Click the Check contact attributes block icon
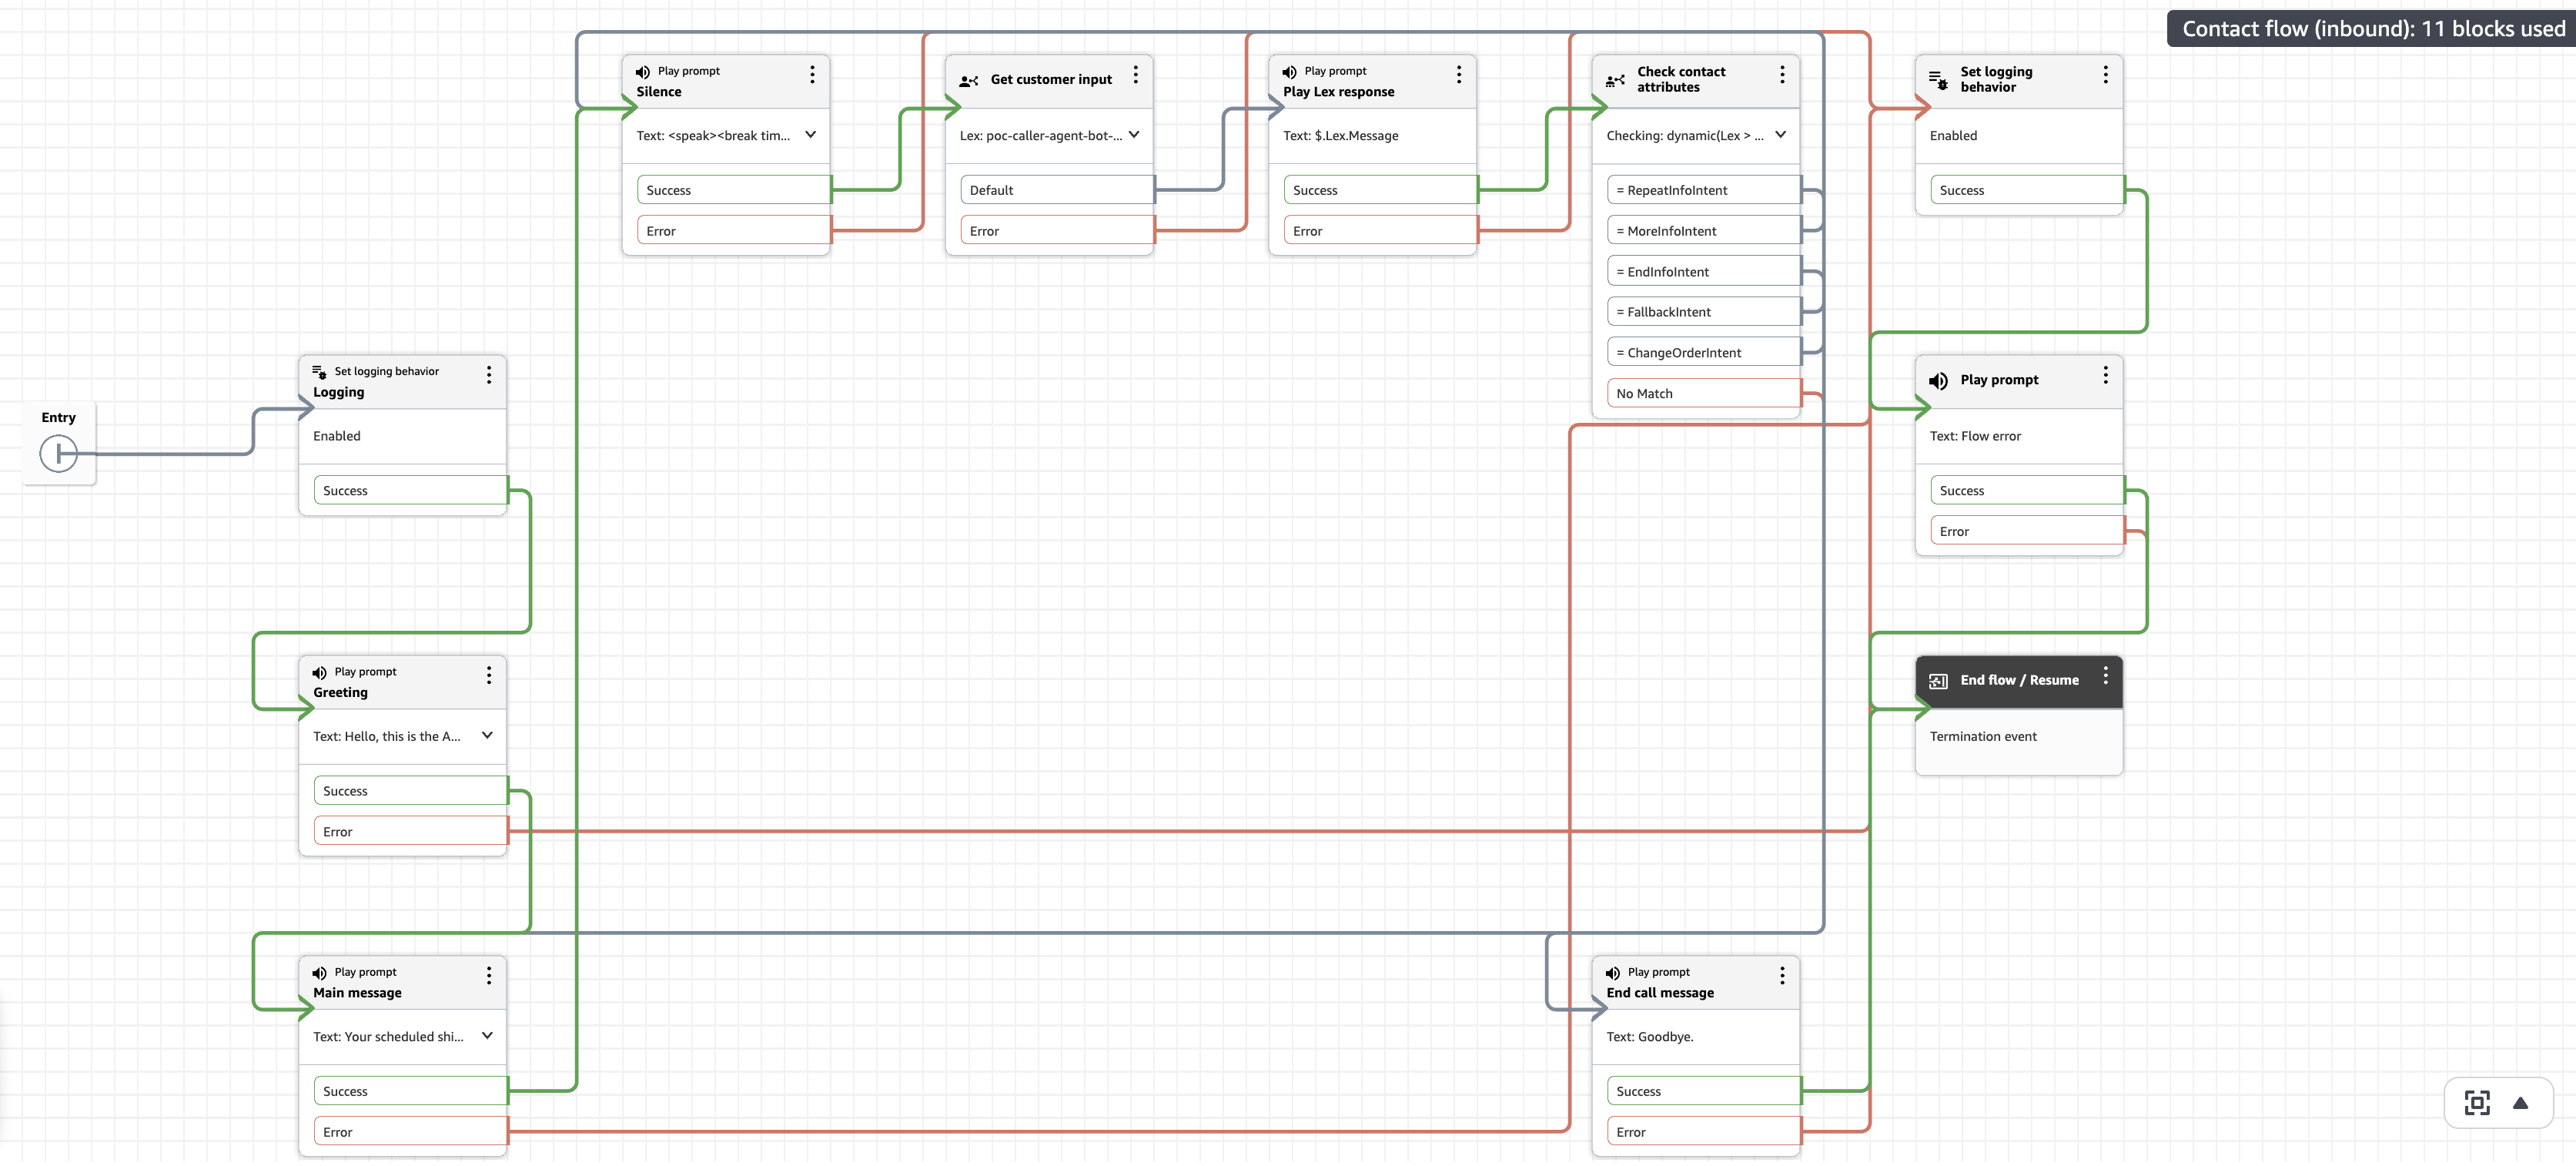The width and height of the screenshot is (2576, 1166). (1615, 80)
